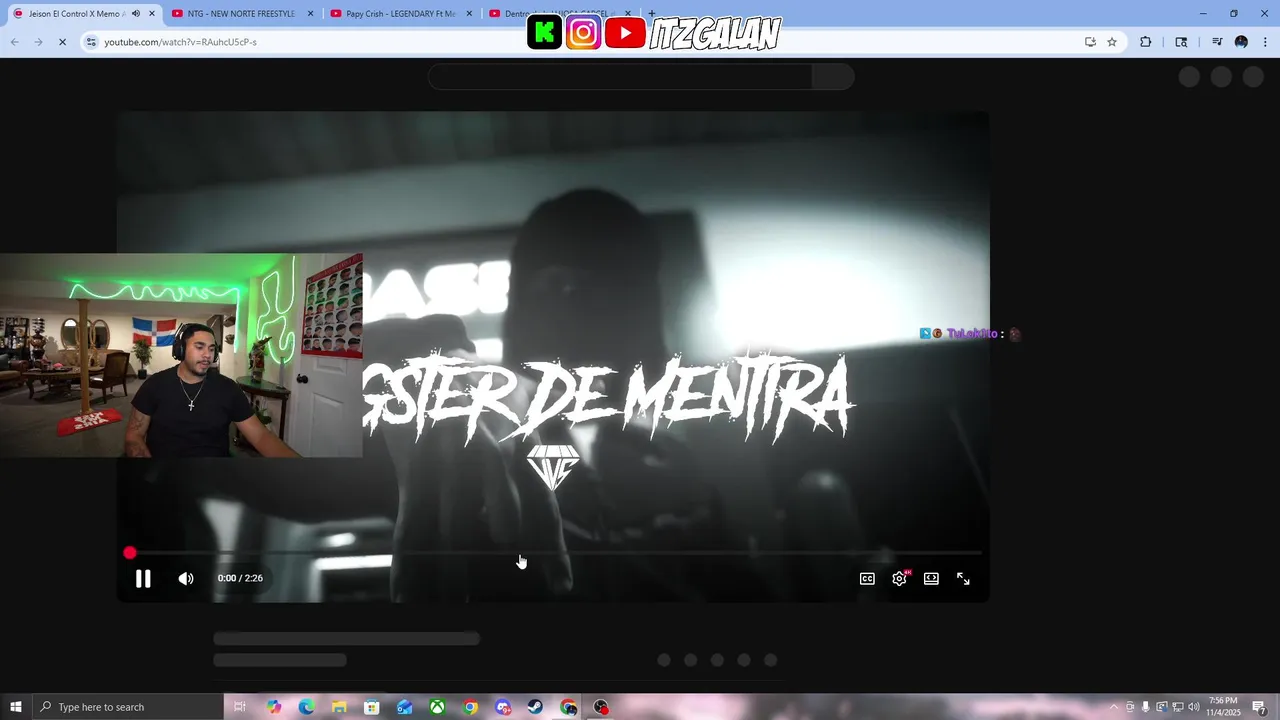
Task: Bookmark this page with the star icon
Action: 1111,42
